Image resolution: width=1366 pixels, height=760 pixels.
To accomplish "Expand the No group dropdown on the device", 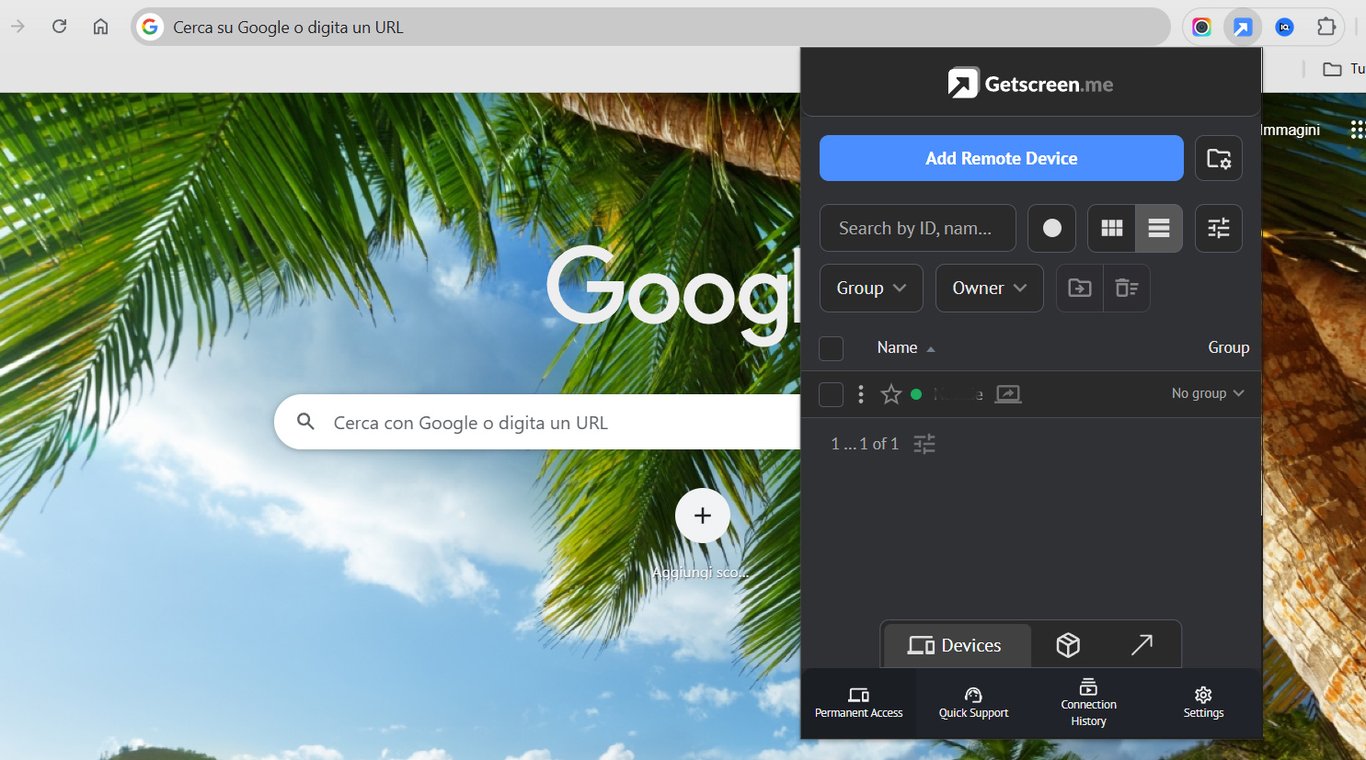I will coord(1207,393).
